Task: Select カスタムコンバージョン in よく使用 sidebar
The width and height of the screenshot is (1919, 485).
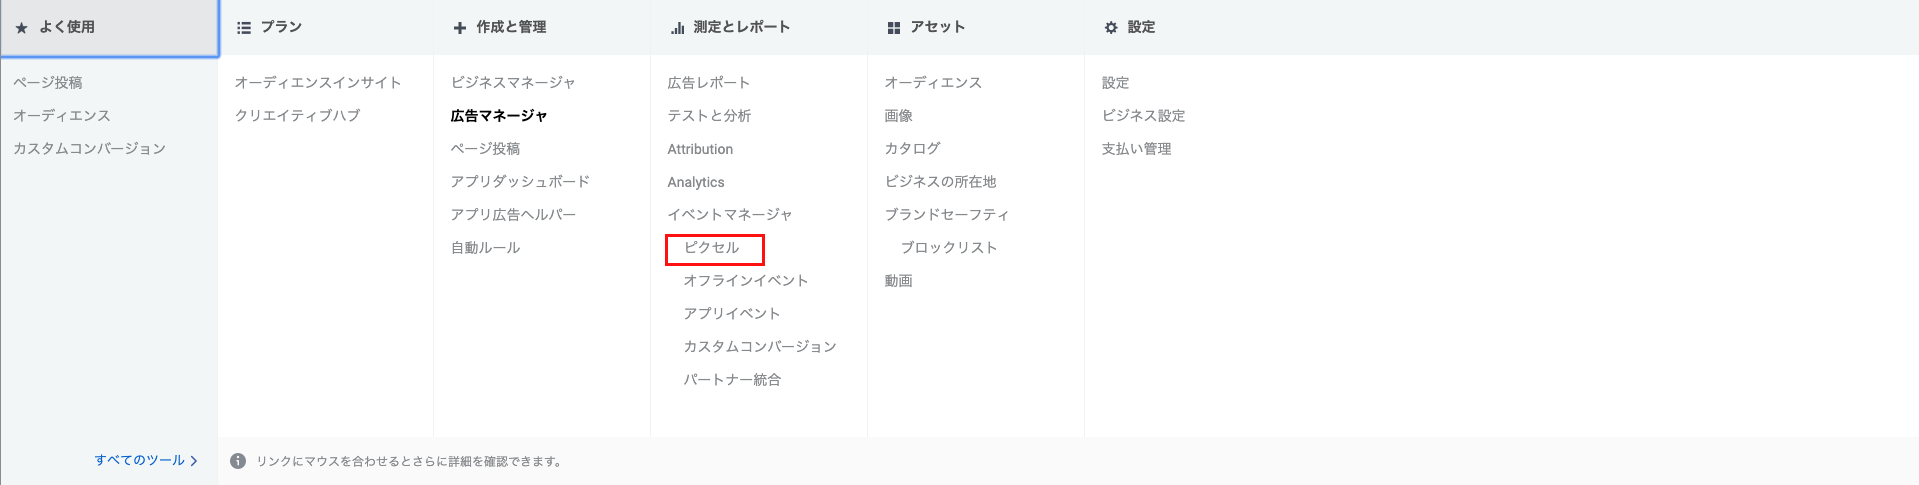Action: tap(89, 149)
